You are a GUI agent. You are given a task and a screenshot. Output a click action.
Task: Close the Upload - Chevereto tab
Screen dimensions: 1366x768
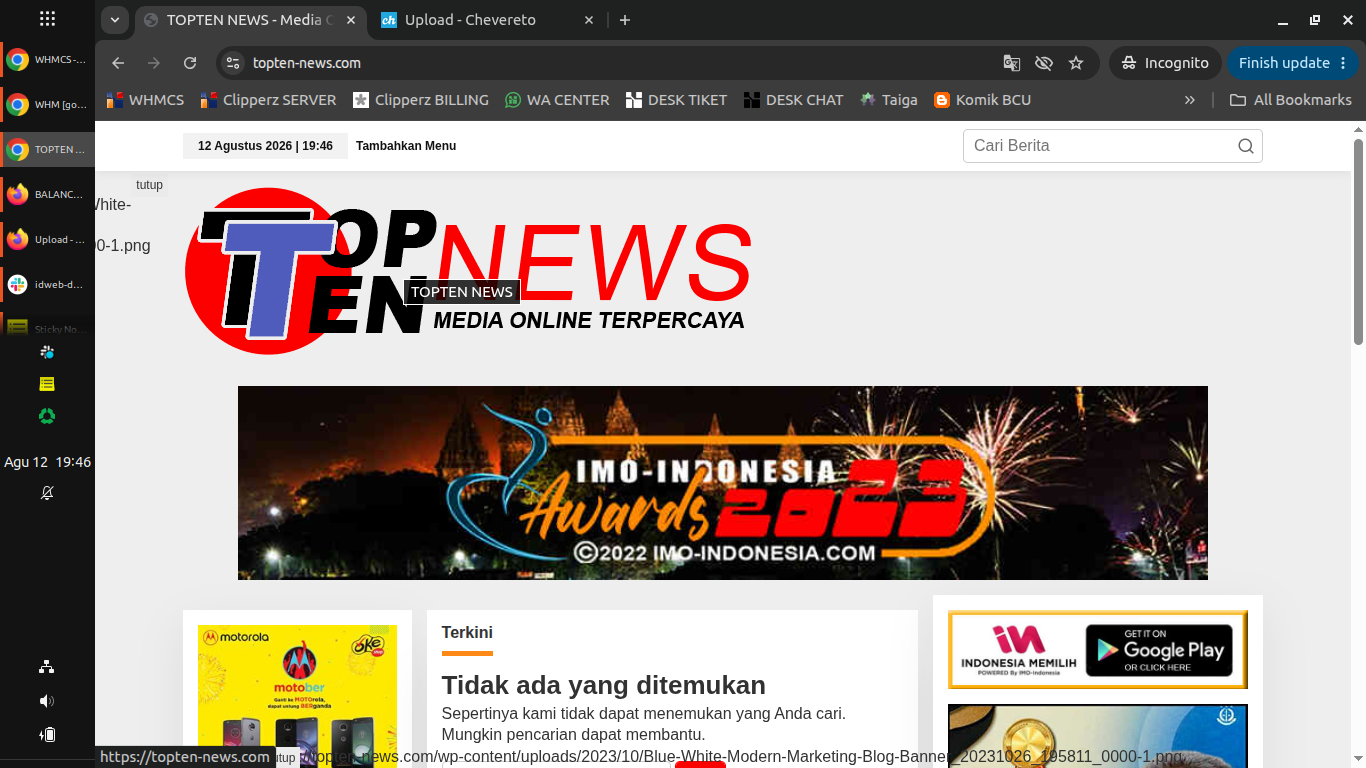(589, 20)
